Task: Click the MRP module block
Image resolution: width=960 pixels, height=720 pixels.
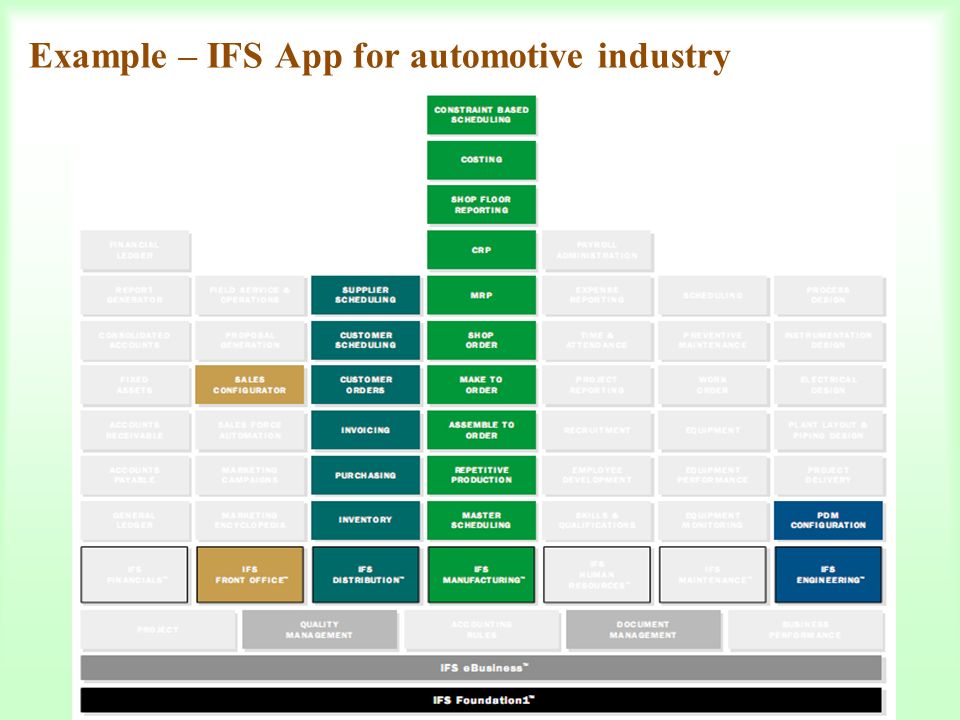Action: pos(481,295)
